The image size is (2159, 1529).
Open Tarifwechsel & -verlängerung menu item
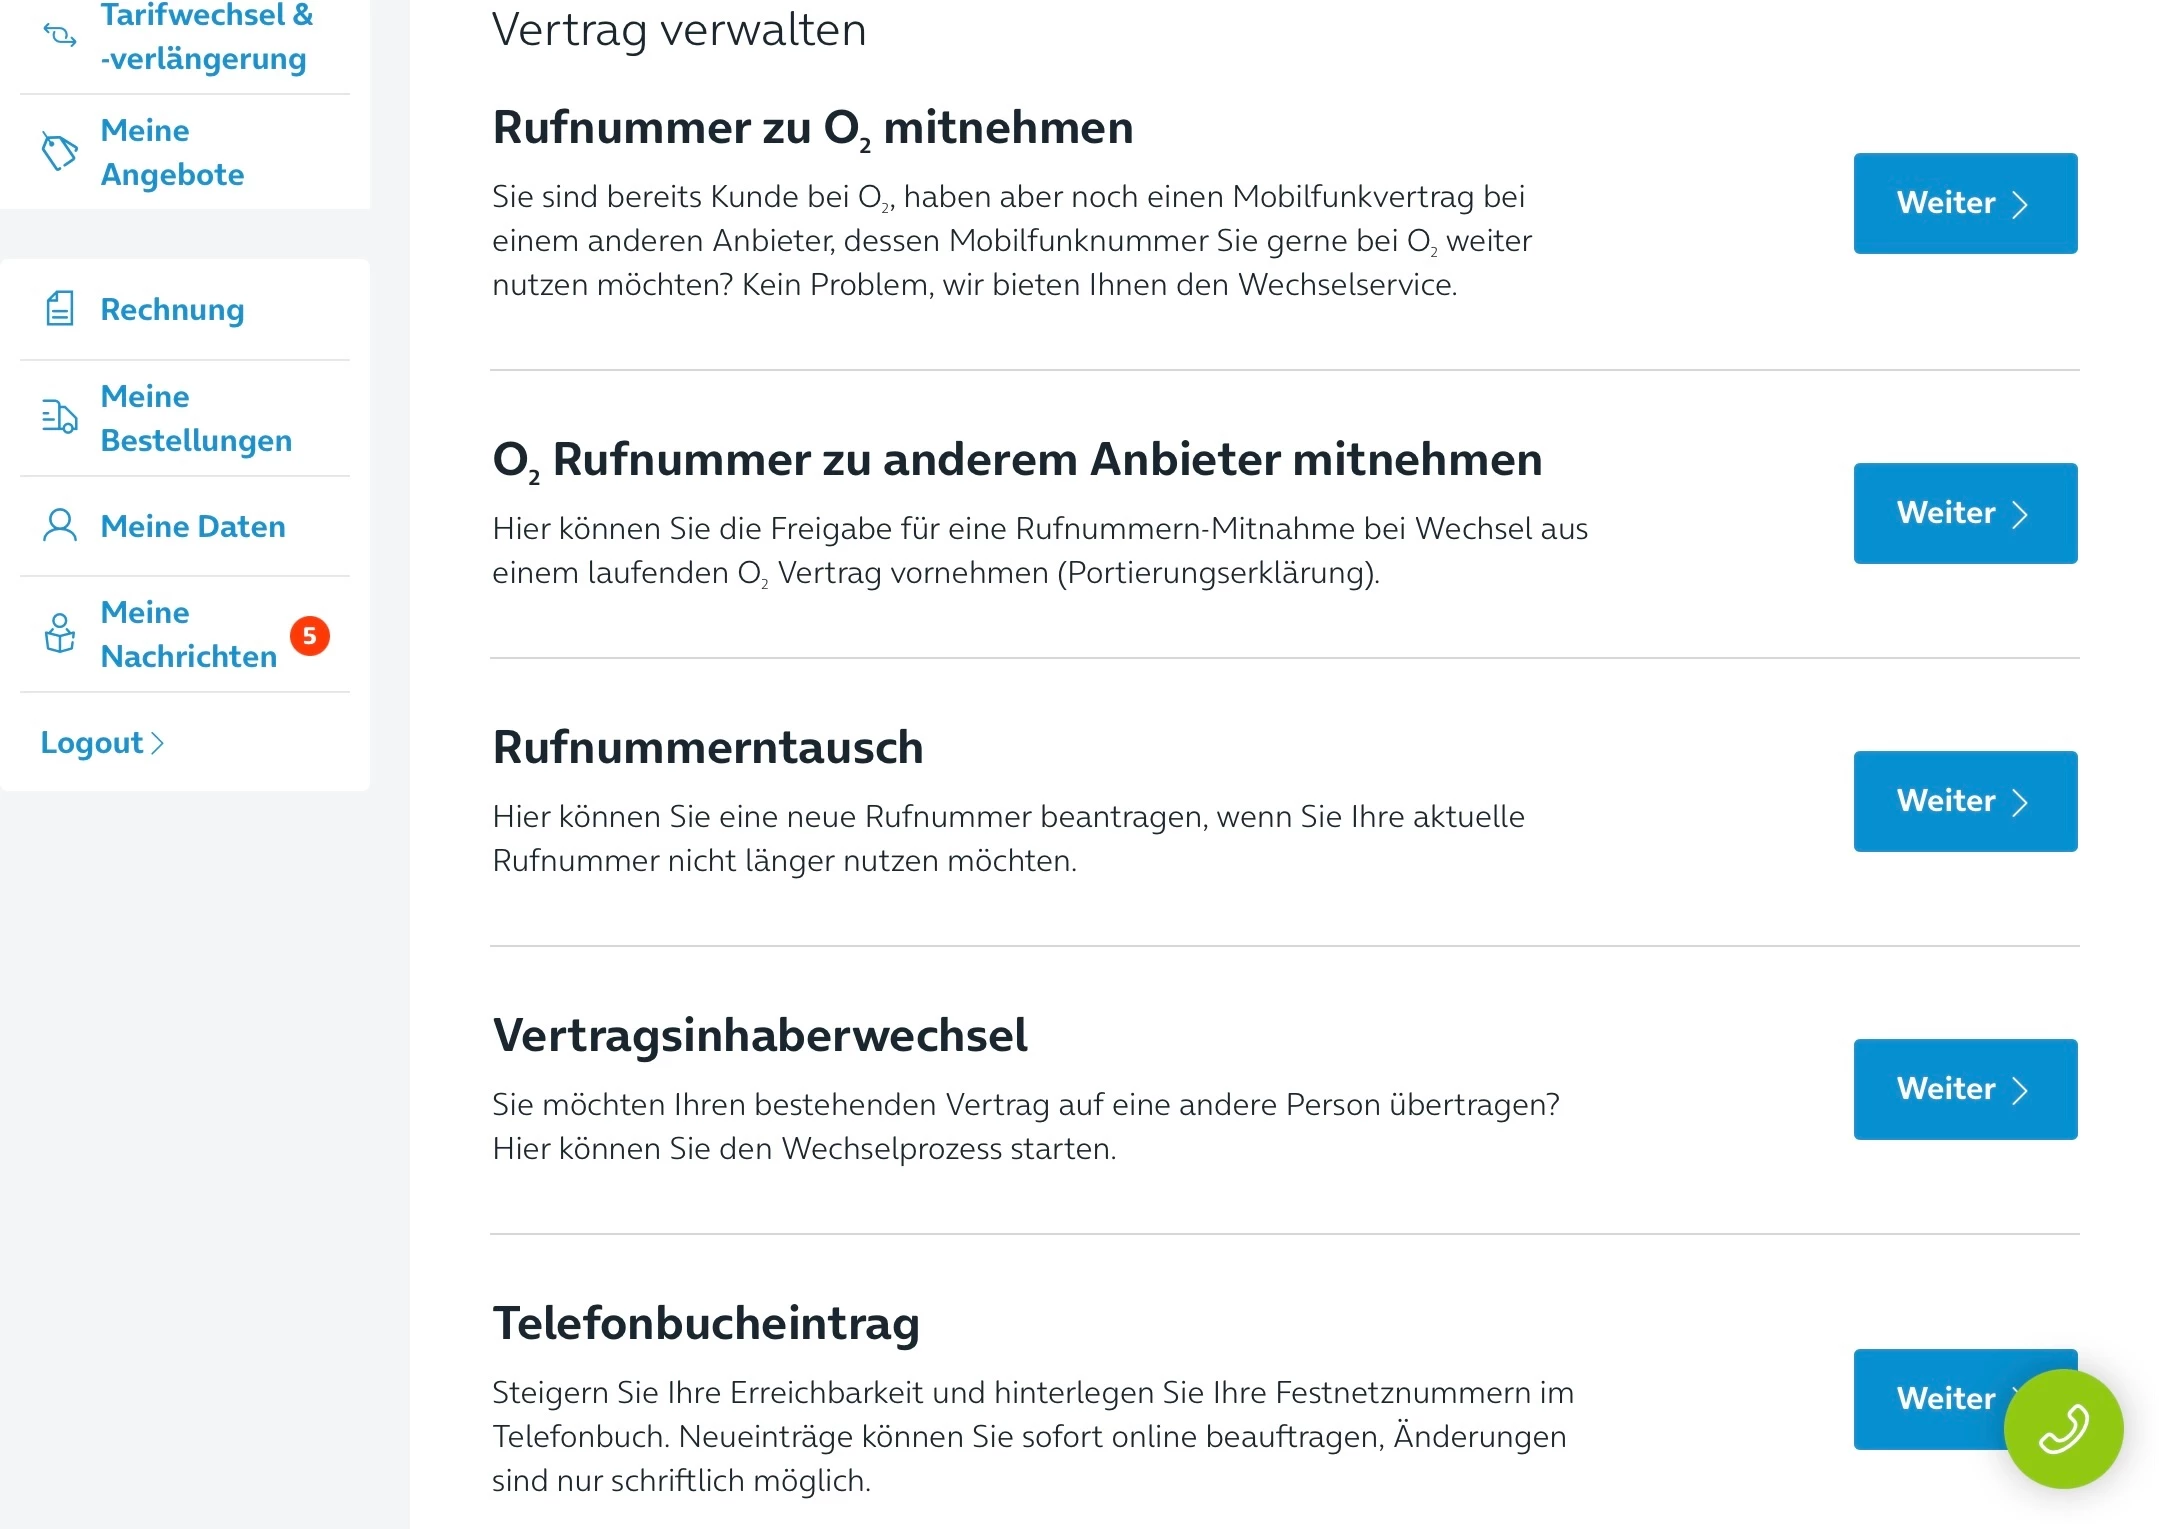click(206, 37)
